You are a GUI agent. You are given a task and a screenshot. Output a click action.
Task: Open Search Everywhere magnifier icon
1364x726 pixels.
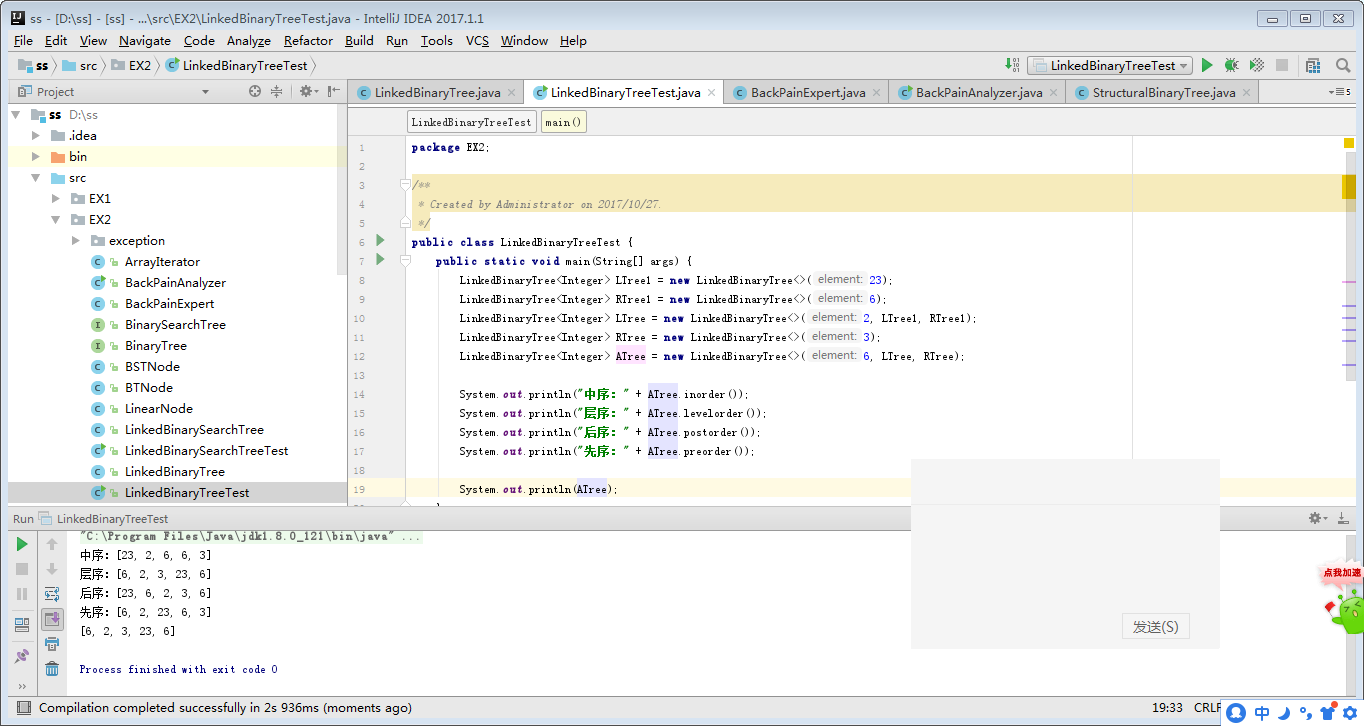point(1343,65)
